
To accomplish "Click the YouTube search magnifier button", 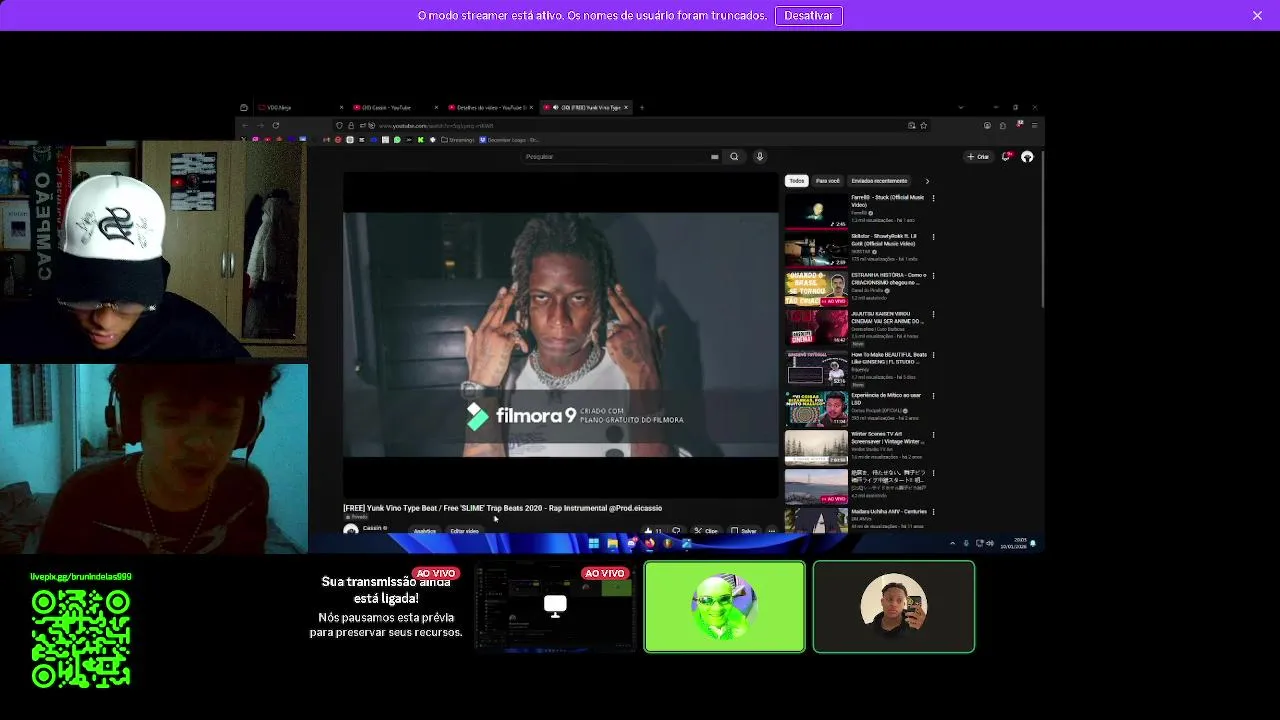I will point(734,156).
